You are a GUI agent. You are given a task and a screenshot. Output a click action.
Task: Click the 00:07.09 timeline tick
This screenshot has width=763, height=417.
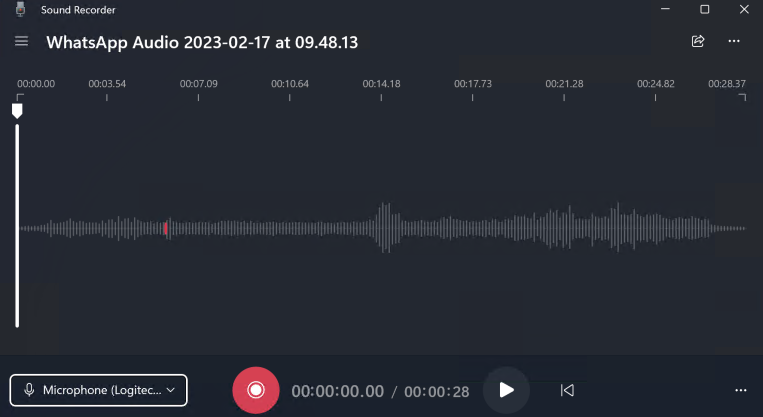(198, 97)
